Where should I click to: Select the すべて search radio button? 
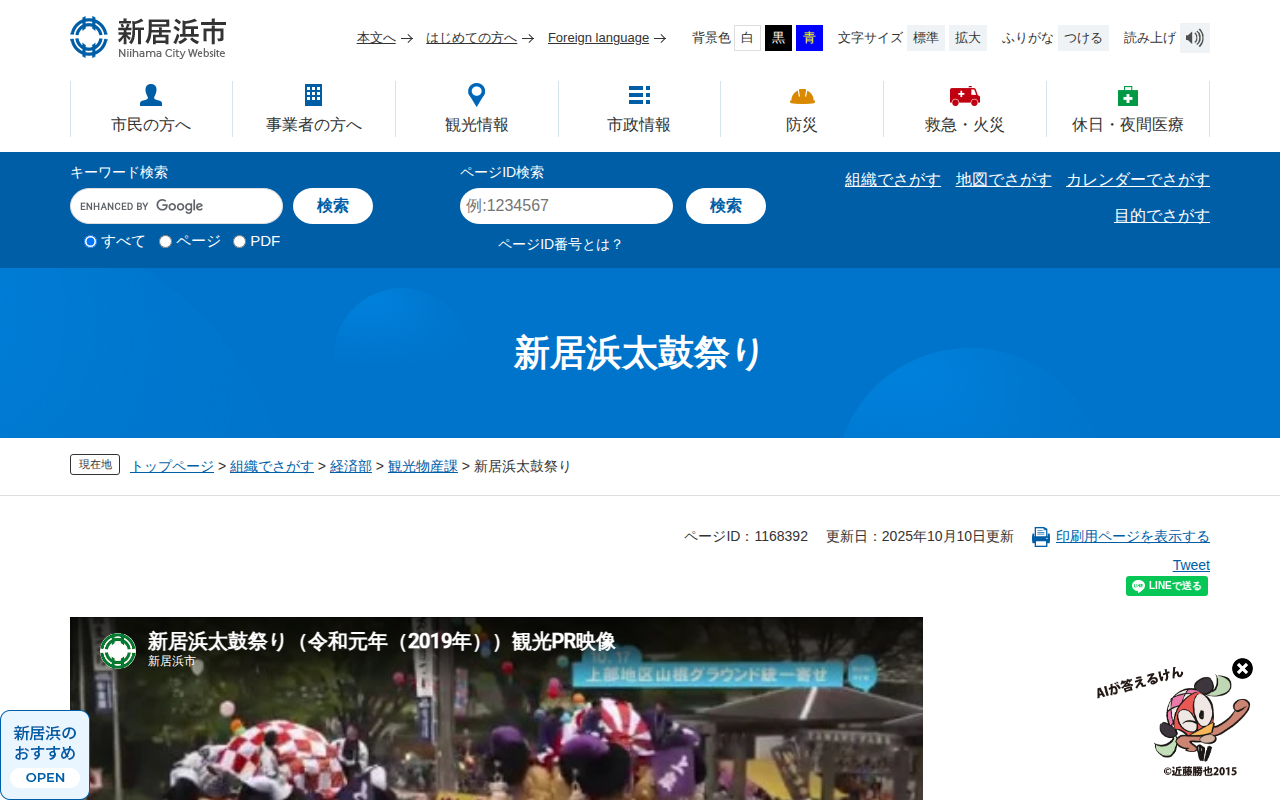[90, 241]
